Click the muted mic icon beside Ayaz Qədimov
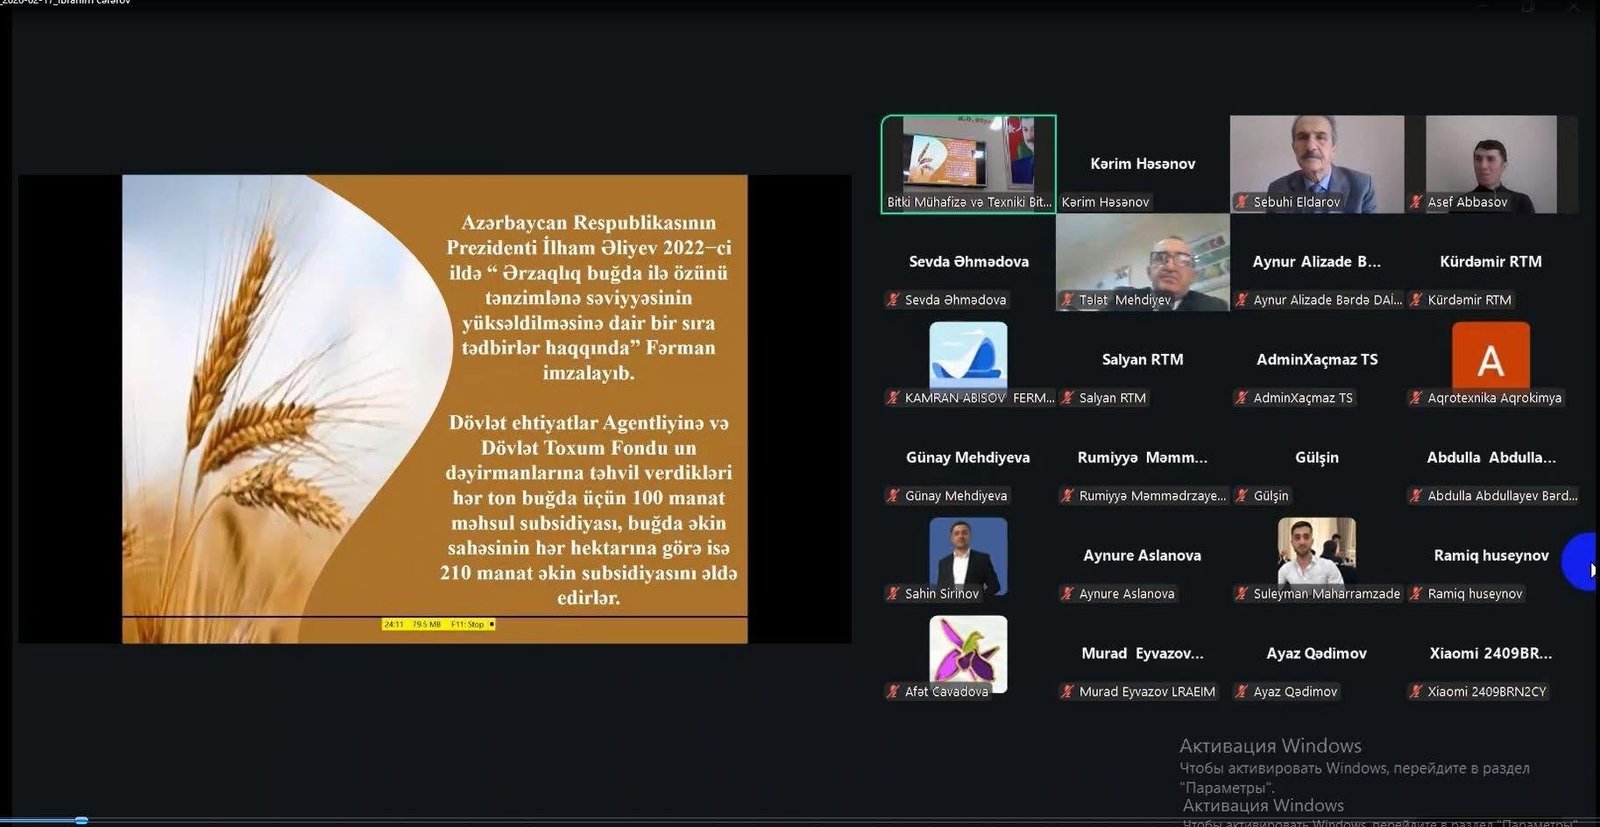The width and height of the screenshot is (1600, 827). click(x=1242, y=692)
